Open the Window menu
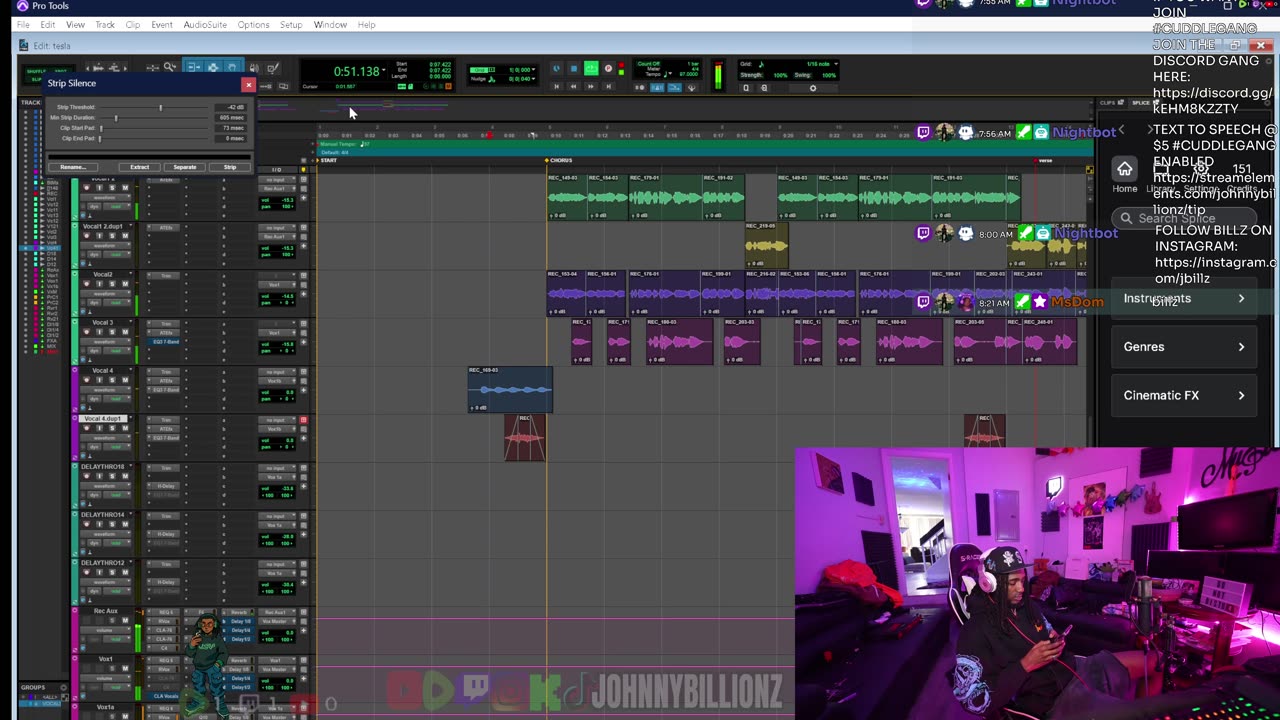 (330, 25)
